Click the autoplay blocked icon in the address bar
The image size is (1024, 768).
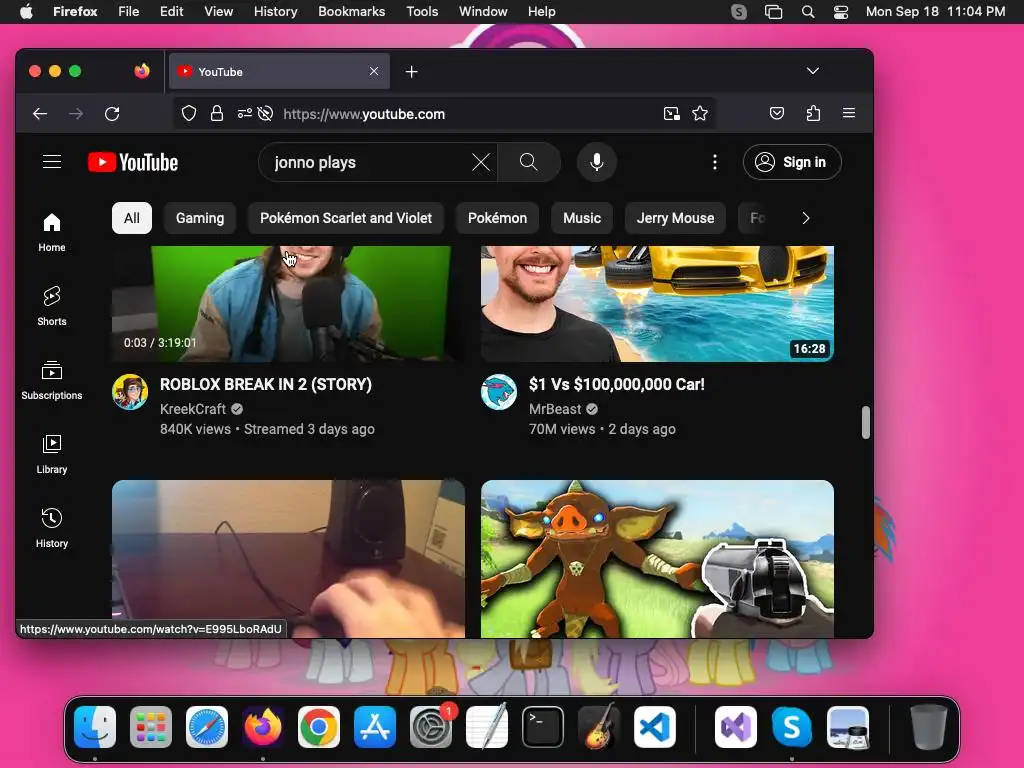[265, 114]
